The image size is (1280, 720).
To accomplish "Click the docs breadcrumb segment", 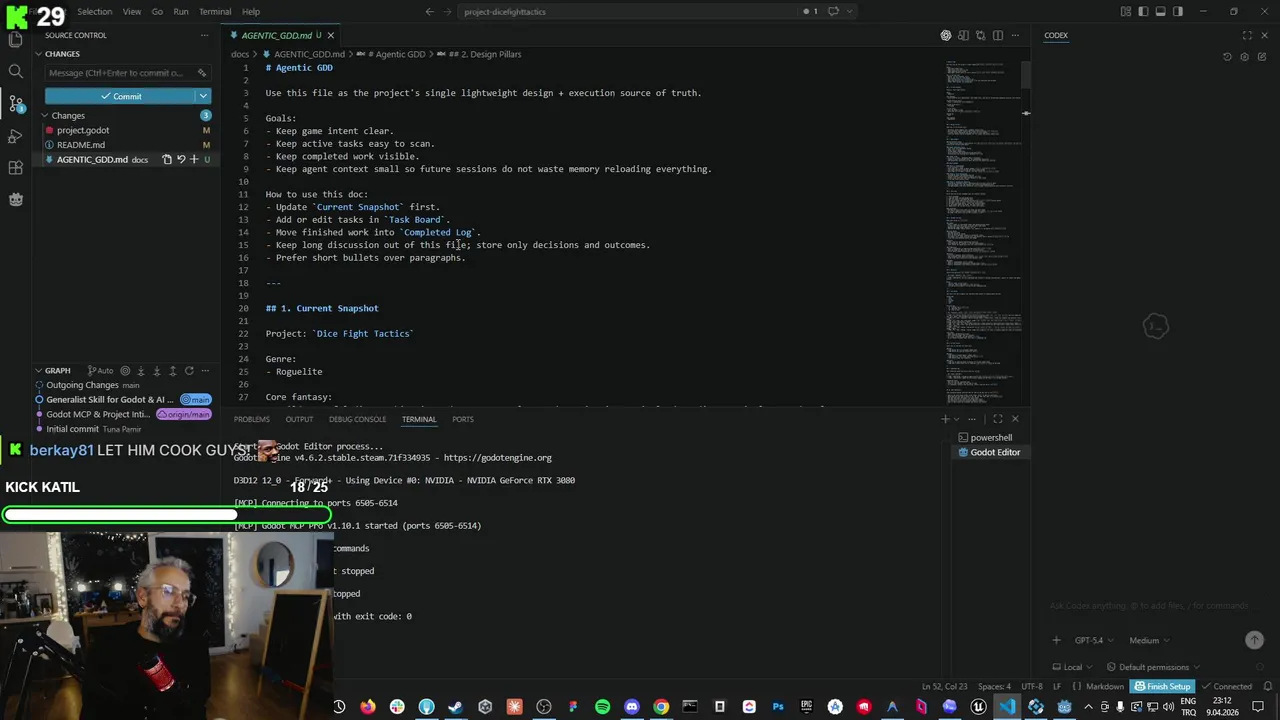I will 240,54.
